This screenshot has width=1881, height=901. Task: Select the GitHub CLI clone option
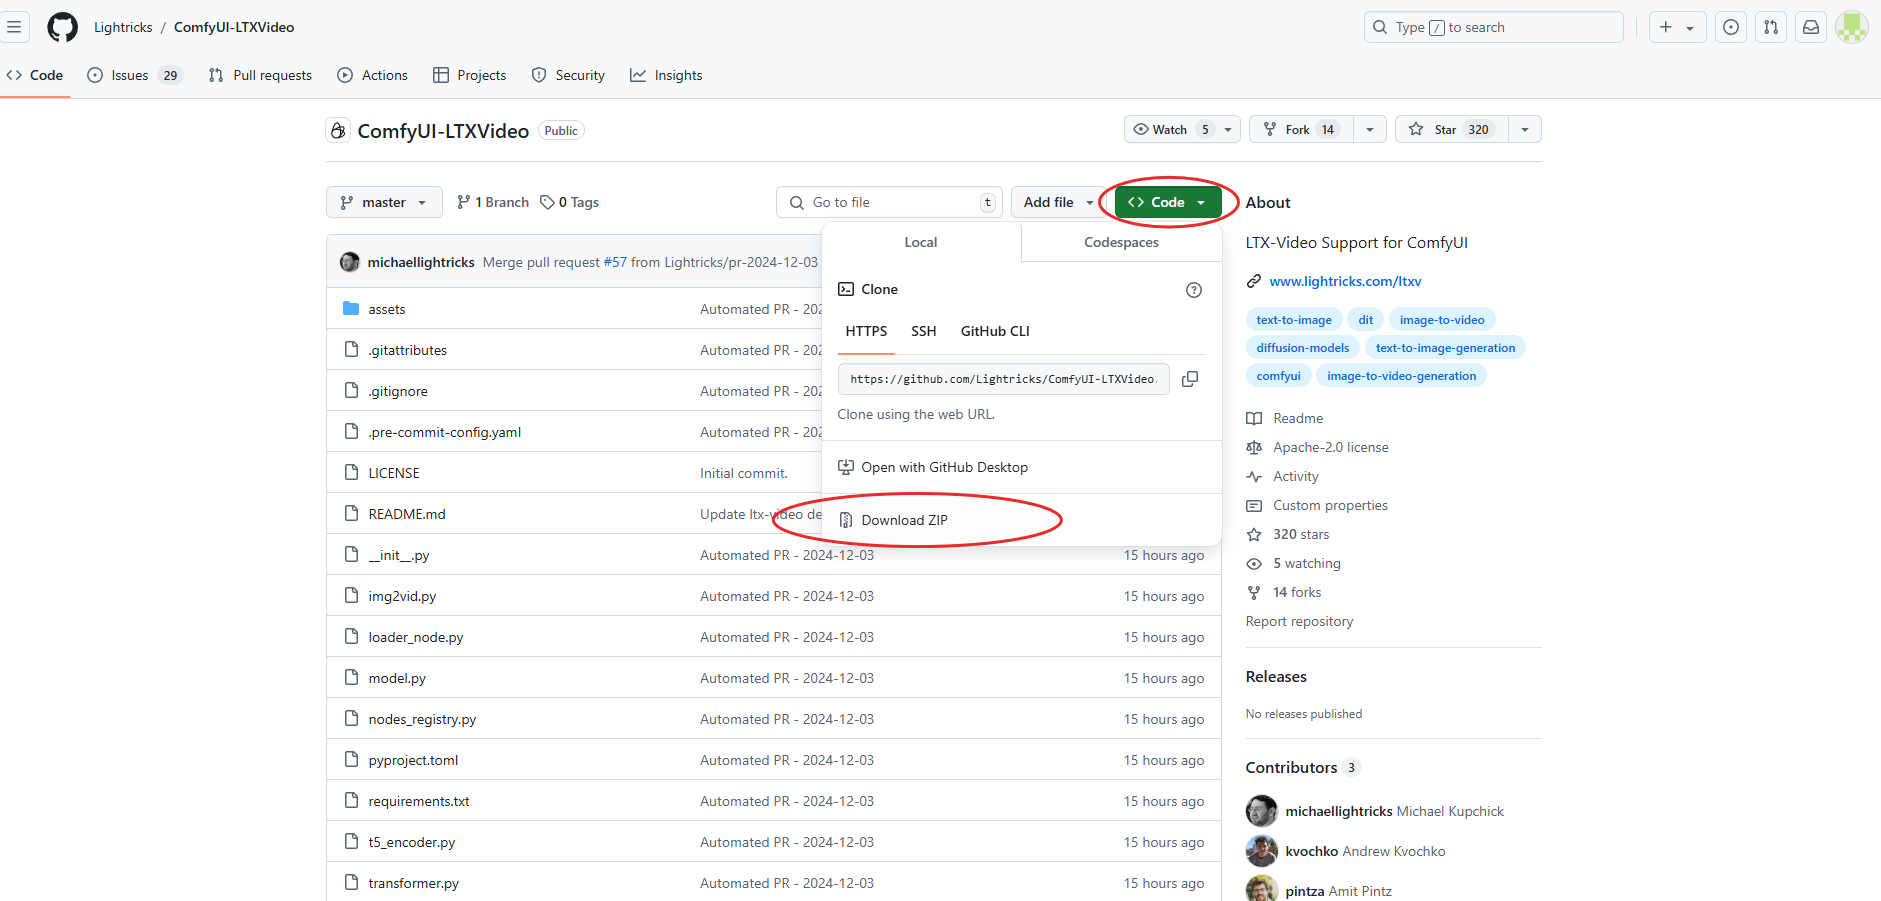pyautogui.click(x=995, y=331)
